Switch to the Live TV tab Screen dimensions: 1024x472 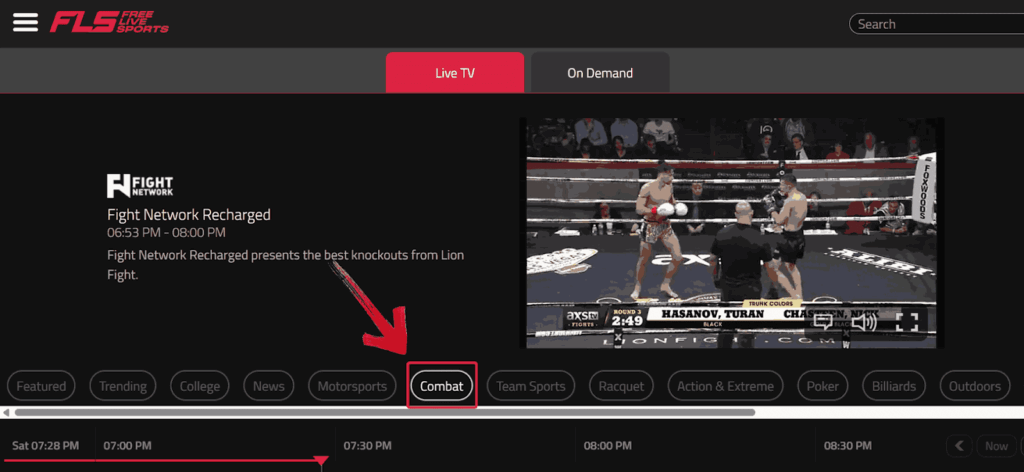[x=454, y=73]
